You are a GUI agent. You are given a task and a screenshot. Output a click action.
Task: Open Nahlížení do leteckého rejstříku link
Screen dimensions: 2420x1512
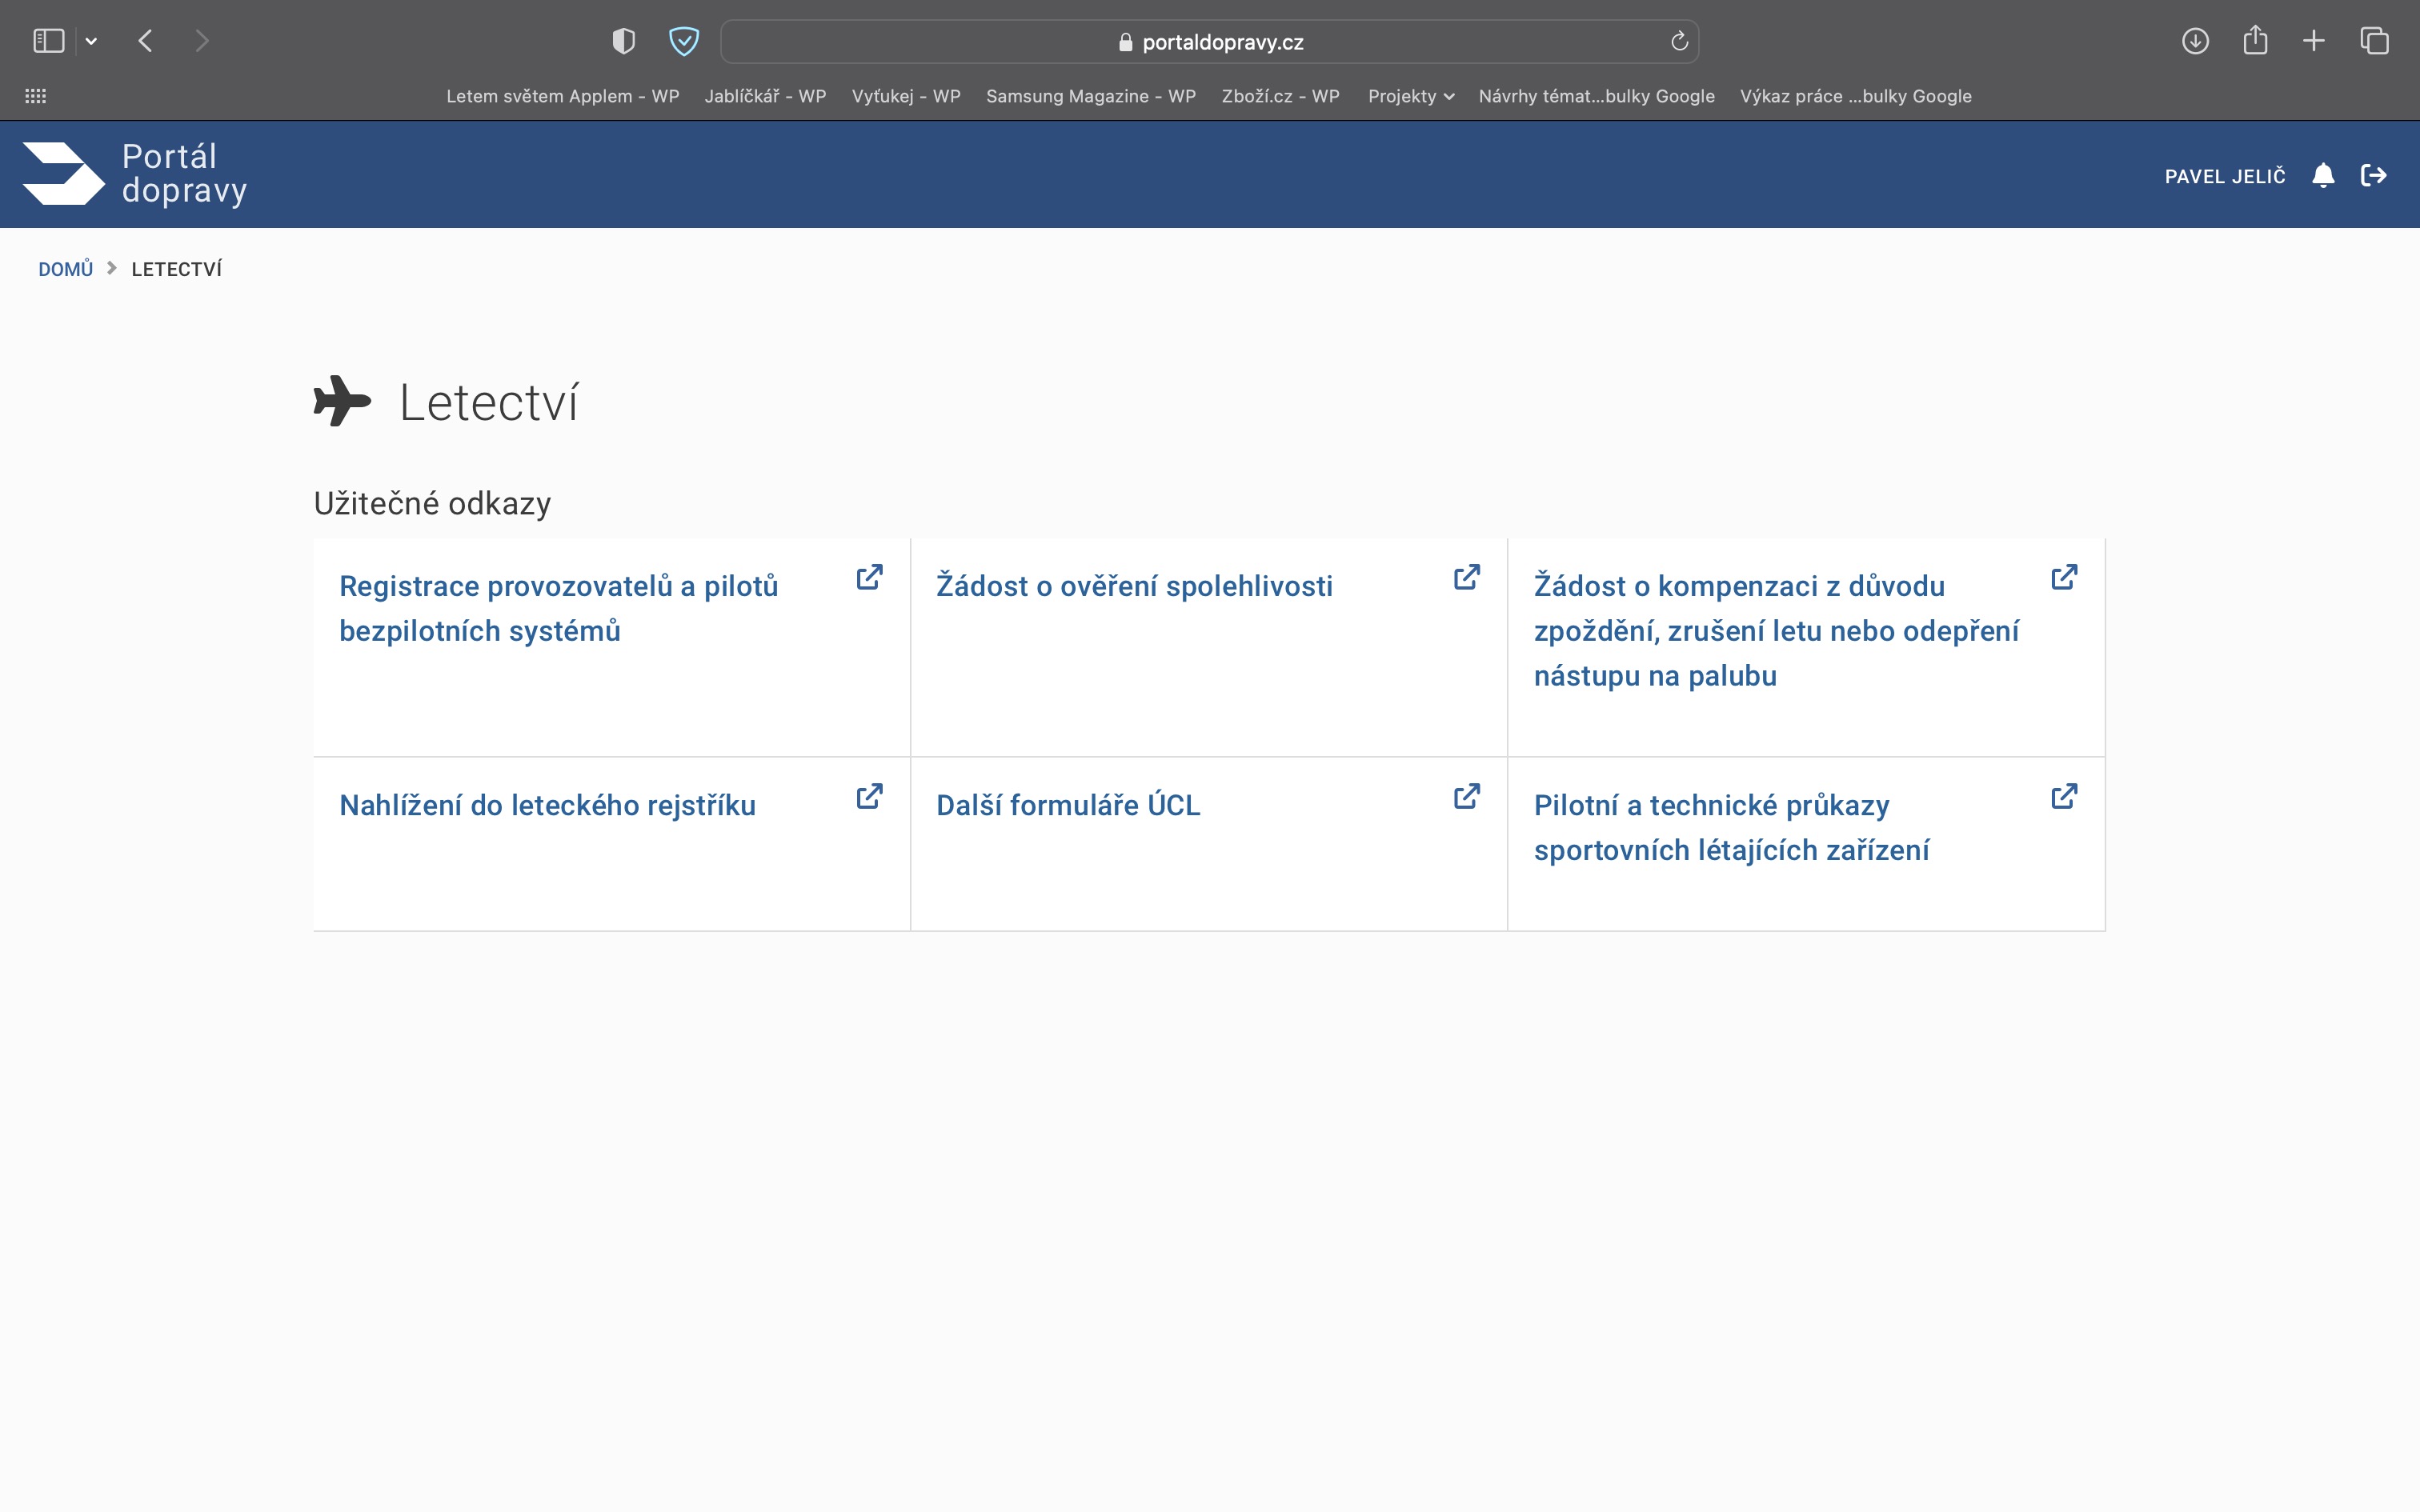(x=547, y=805)
